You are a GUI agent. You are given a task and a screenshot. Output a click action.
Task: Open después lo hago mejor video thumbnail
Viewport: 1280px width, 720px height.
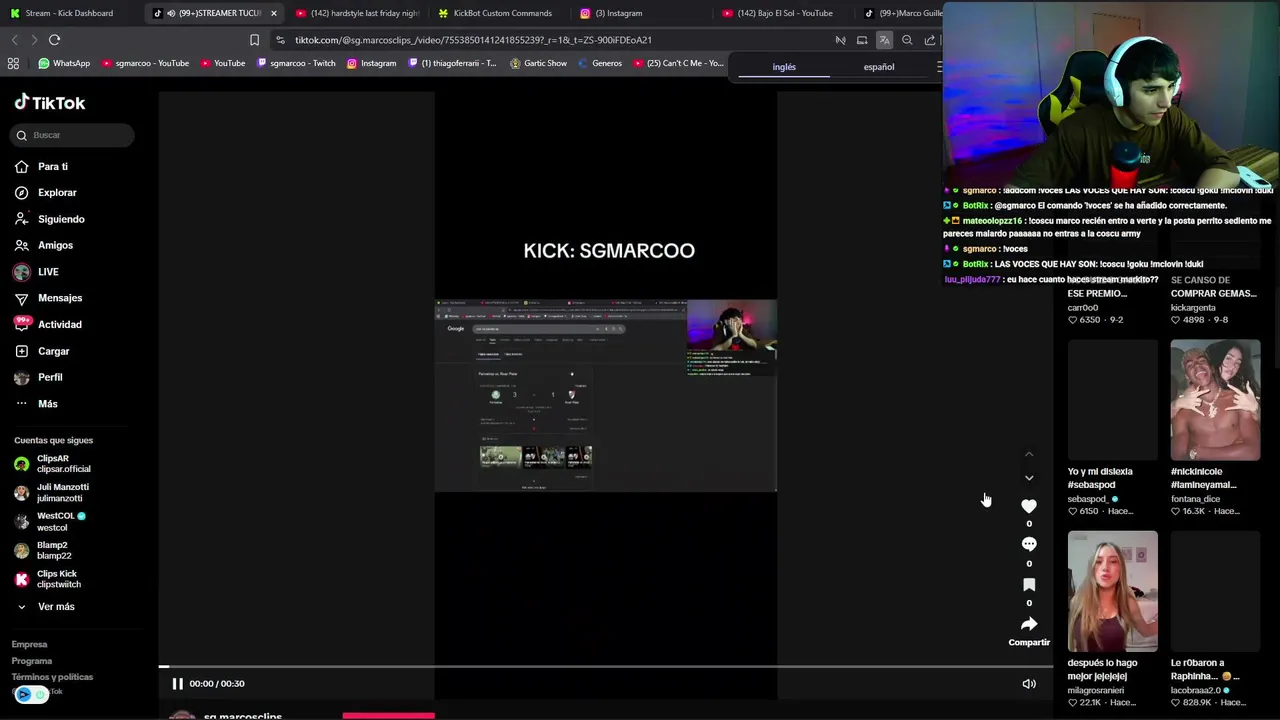click(x=1112, y=591)
